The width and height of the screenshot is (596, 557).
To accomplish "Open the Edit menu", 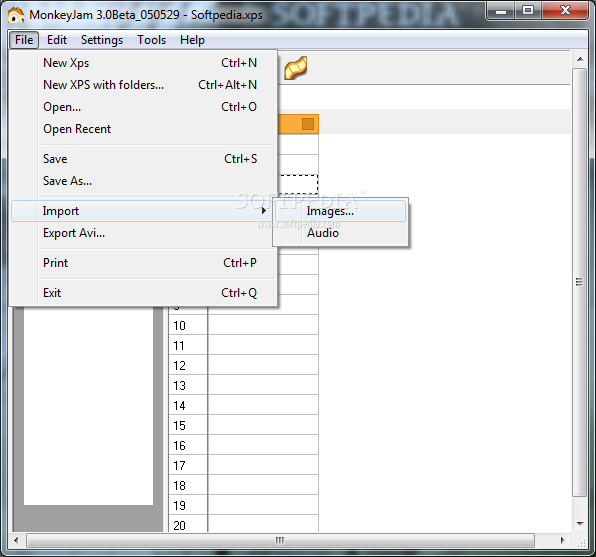I will pos(57,40).
